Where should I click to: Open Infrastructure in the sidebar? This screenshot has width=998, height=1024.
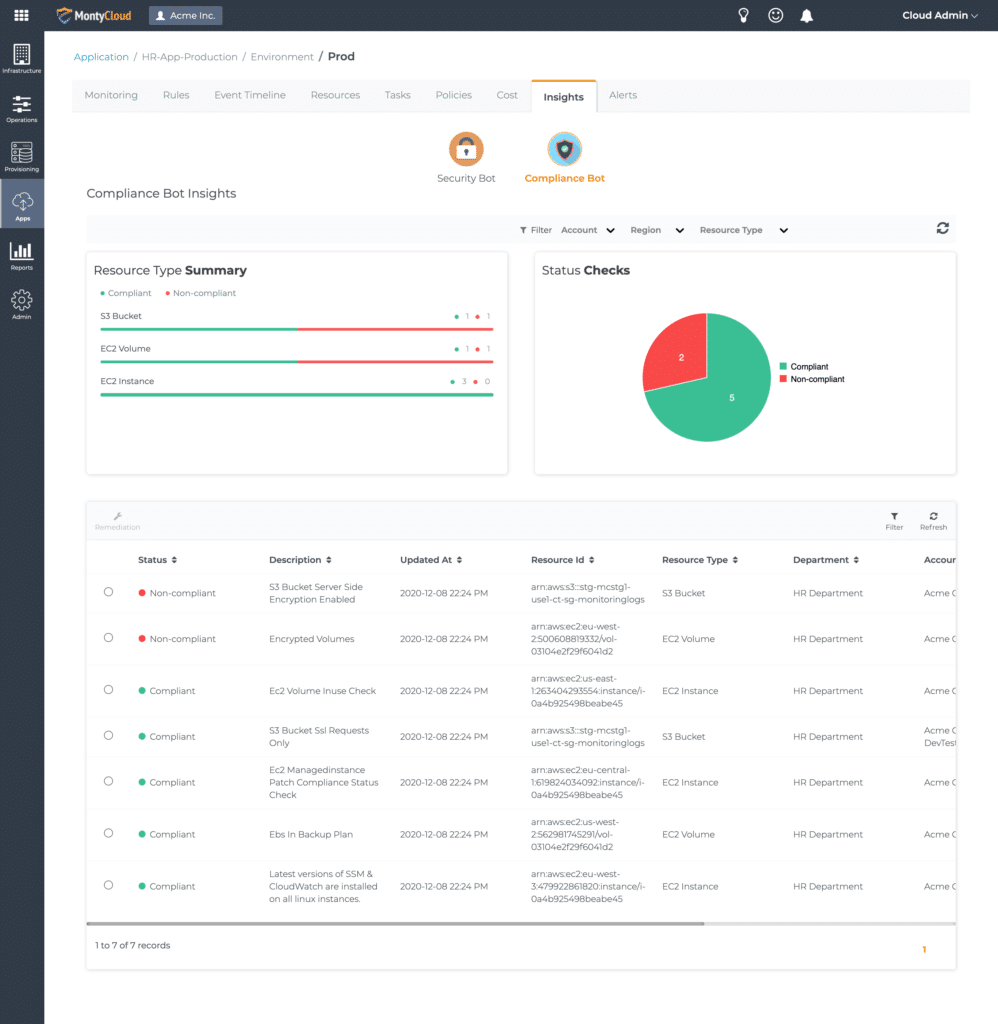[22, 59]
